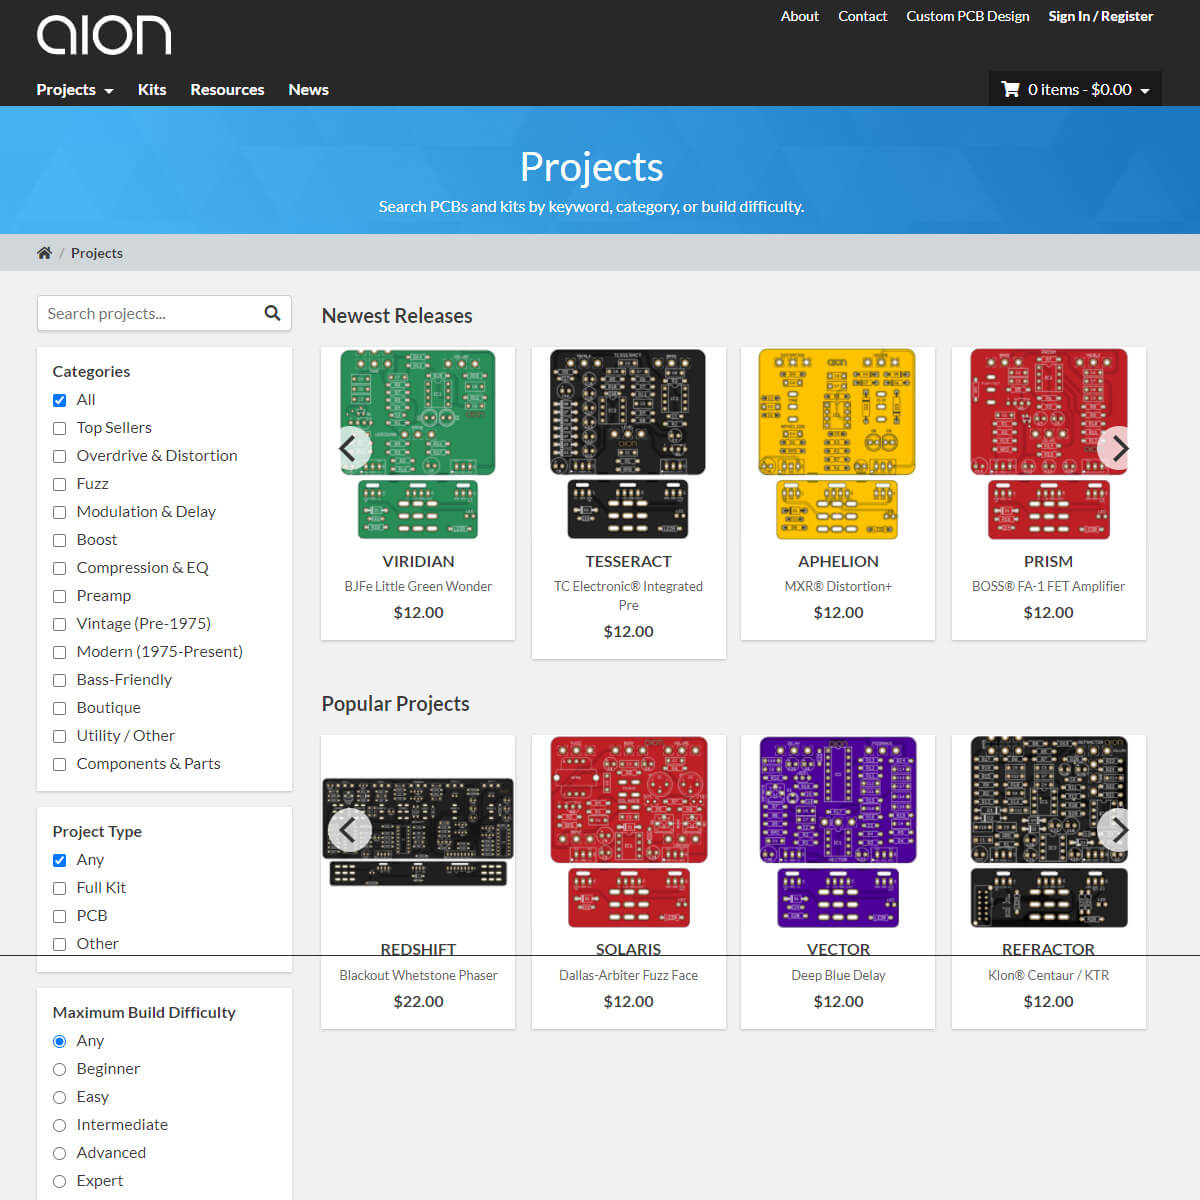This screenshot has height=1200, width=1200.
Task: Click the search magnifier icon
Action: point(272,313)
